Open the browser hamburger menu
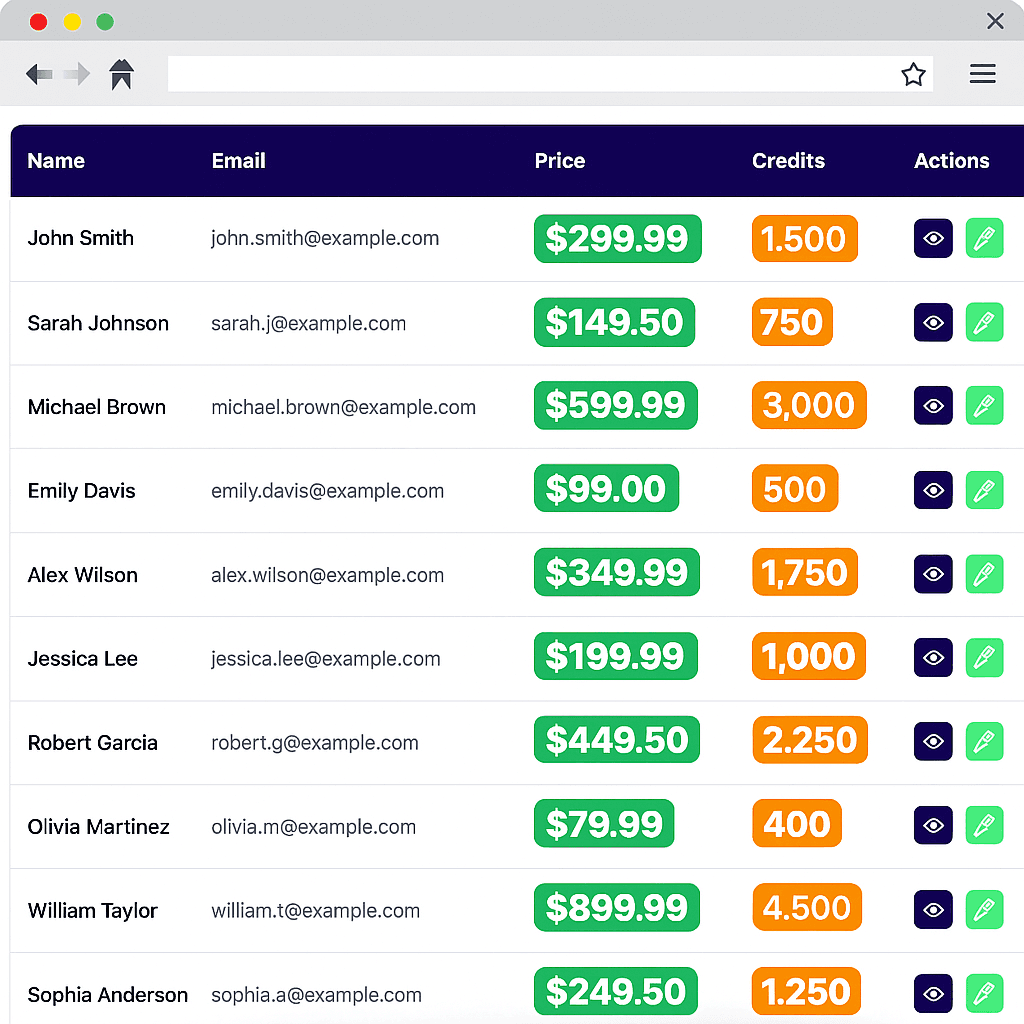The image size is (1024, 1024). (x=982, y=74)
